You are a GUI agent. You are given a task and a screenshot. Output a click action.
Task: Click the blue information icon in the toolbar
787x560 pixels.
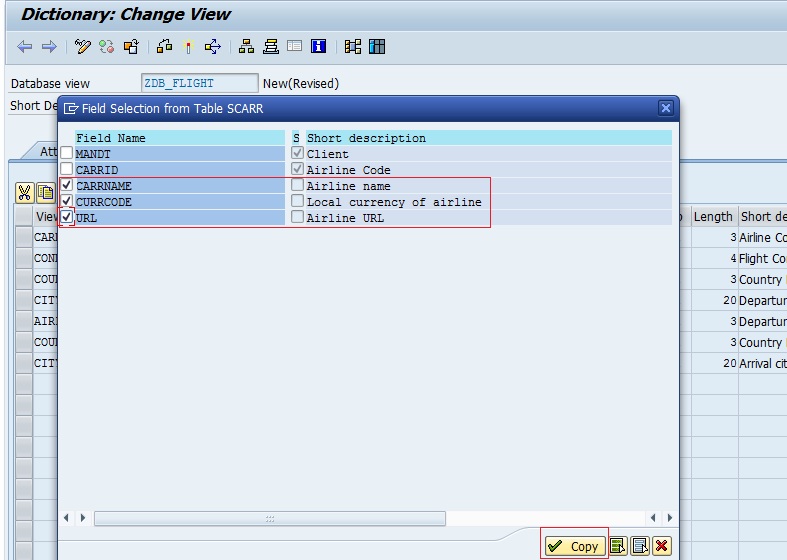click(x=319, y=47)
